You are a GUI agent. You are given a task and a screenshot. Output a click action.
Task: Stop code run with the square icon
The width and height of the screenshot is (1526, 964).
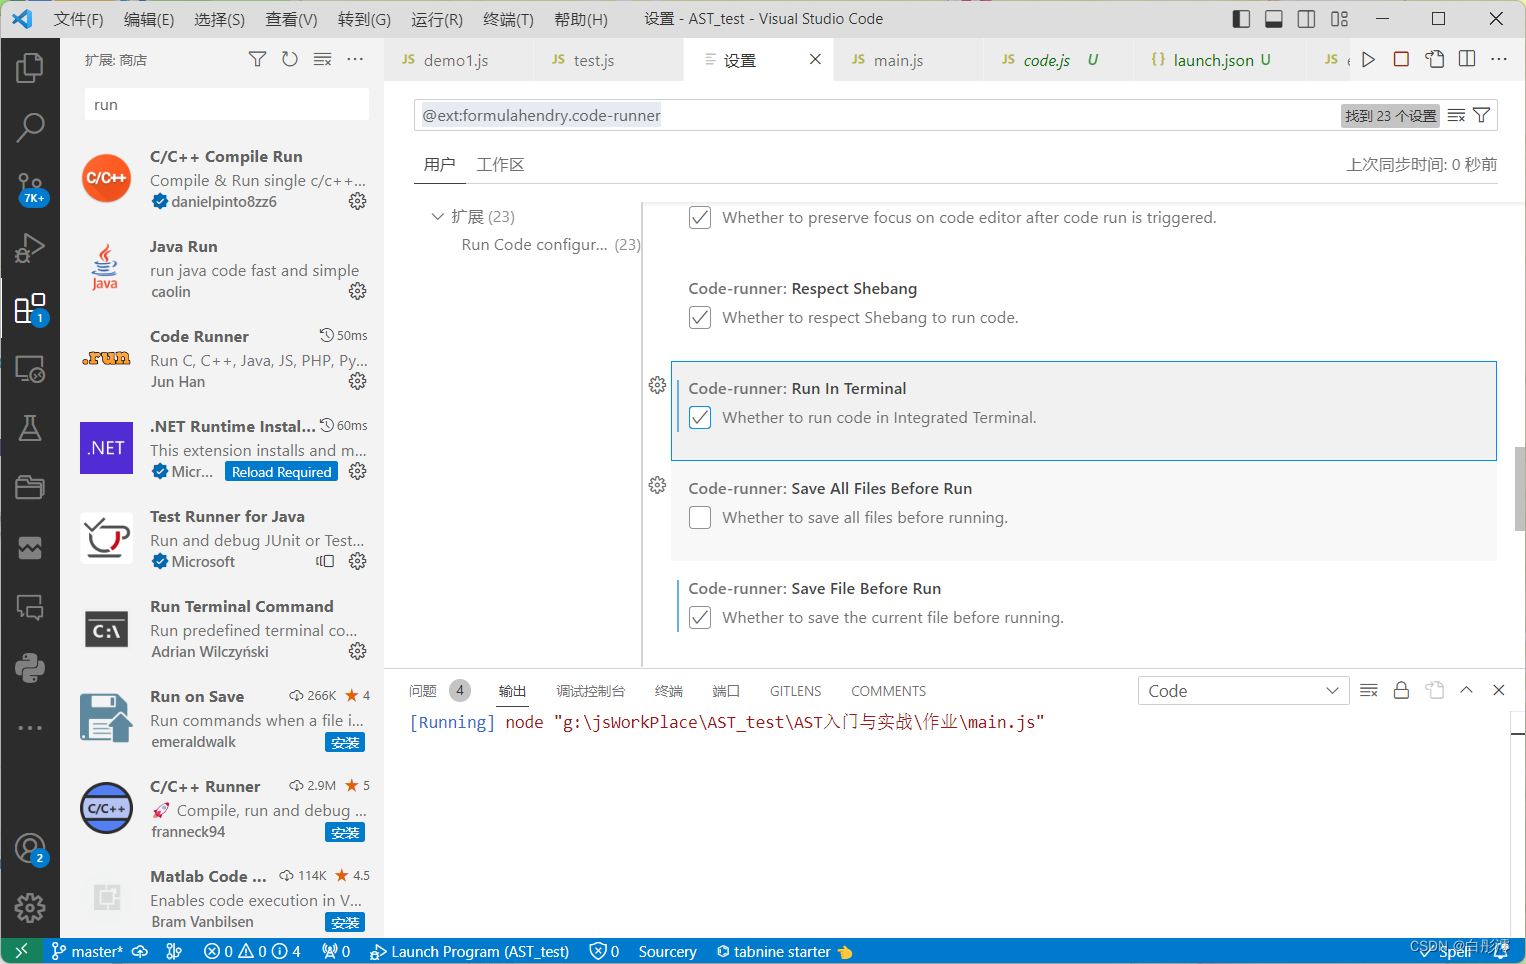click(1401, 60)
